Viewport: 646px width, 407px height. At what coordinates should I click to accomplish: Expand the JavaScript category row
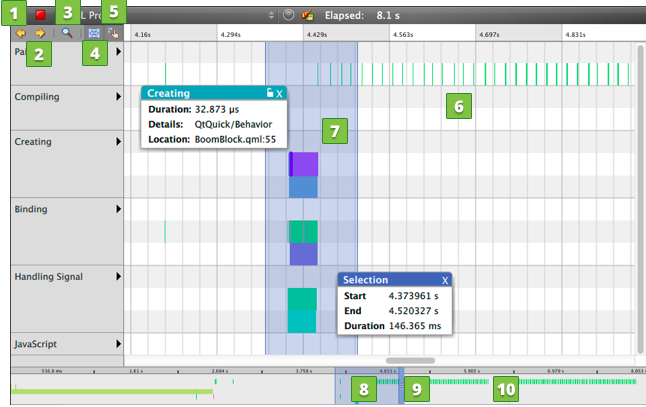(x=119, y=344)
